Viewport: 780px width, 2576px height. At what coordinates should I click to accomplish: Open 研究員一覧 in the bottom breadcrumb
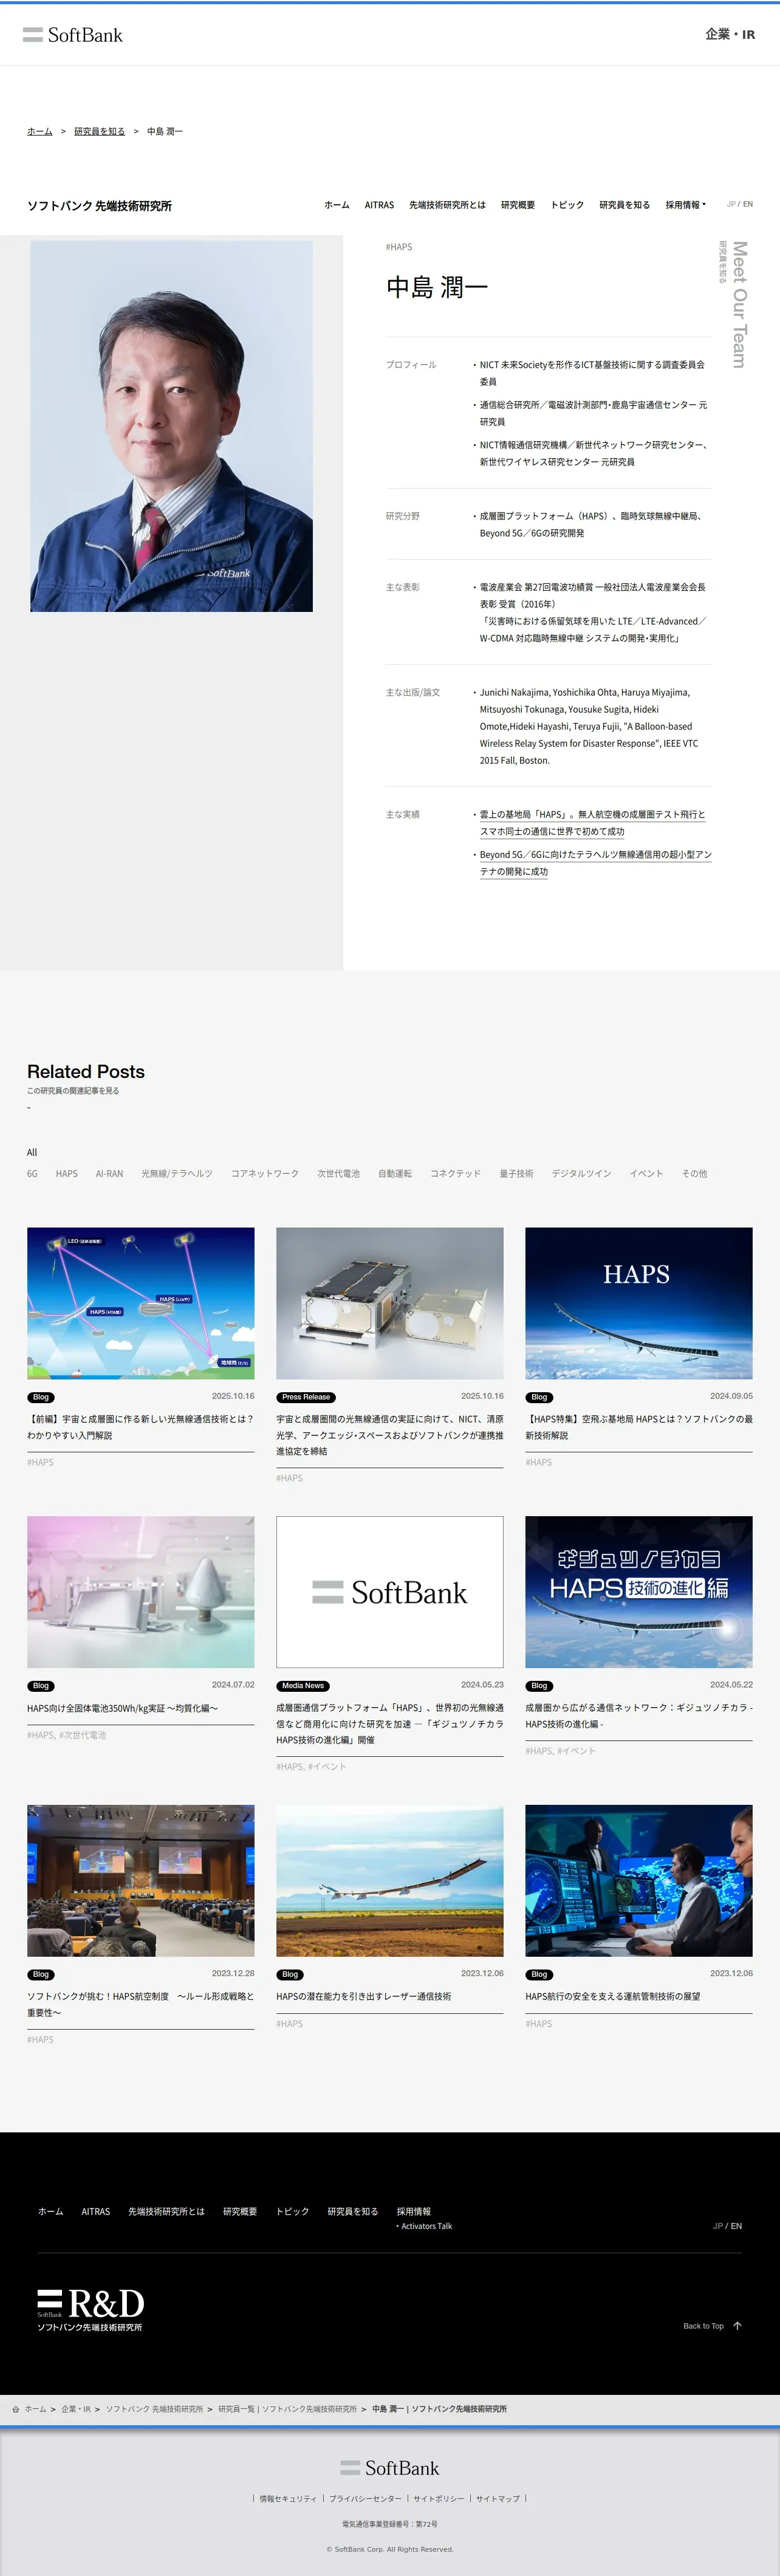pyautogui.click(x=287, y=2409)
